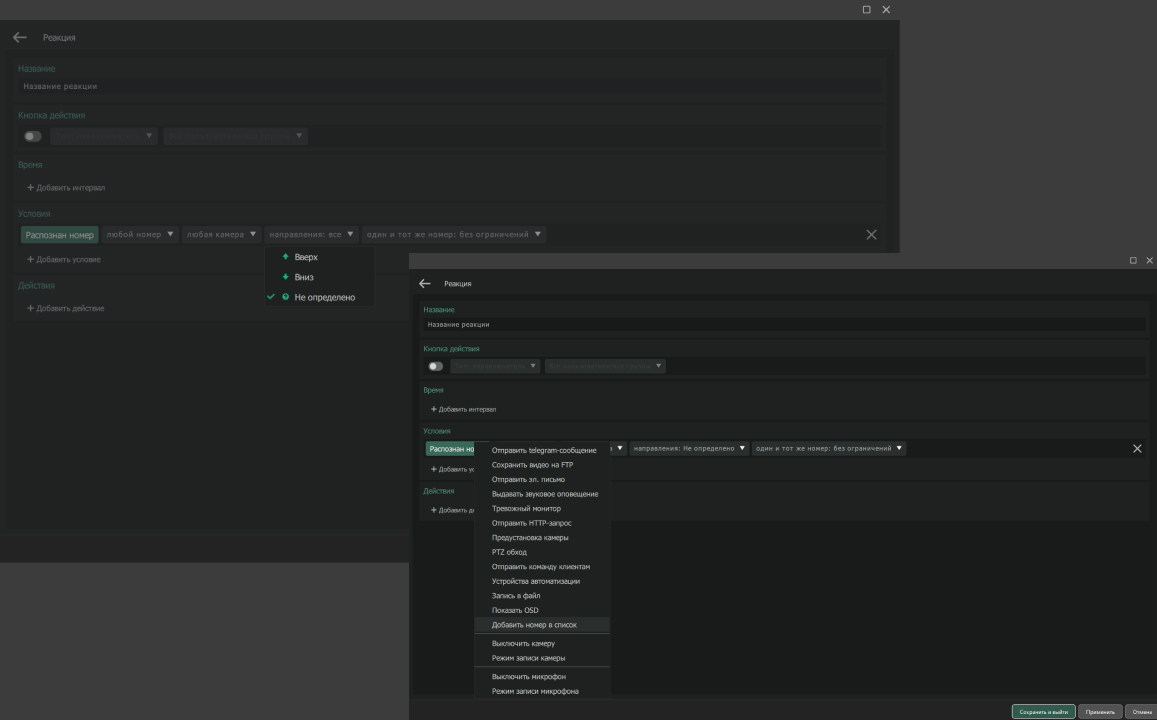
Task: Click the plus icon for Добавить интервал in front window
Action: click(x=433, y=409)
